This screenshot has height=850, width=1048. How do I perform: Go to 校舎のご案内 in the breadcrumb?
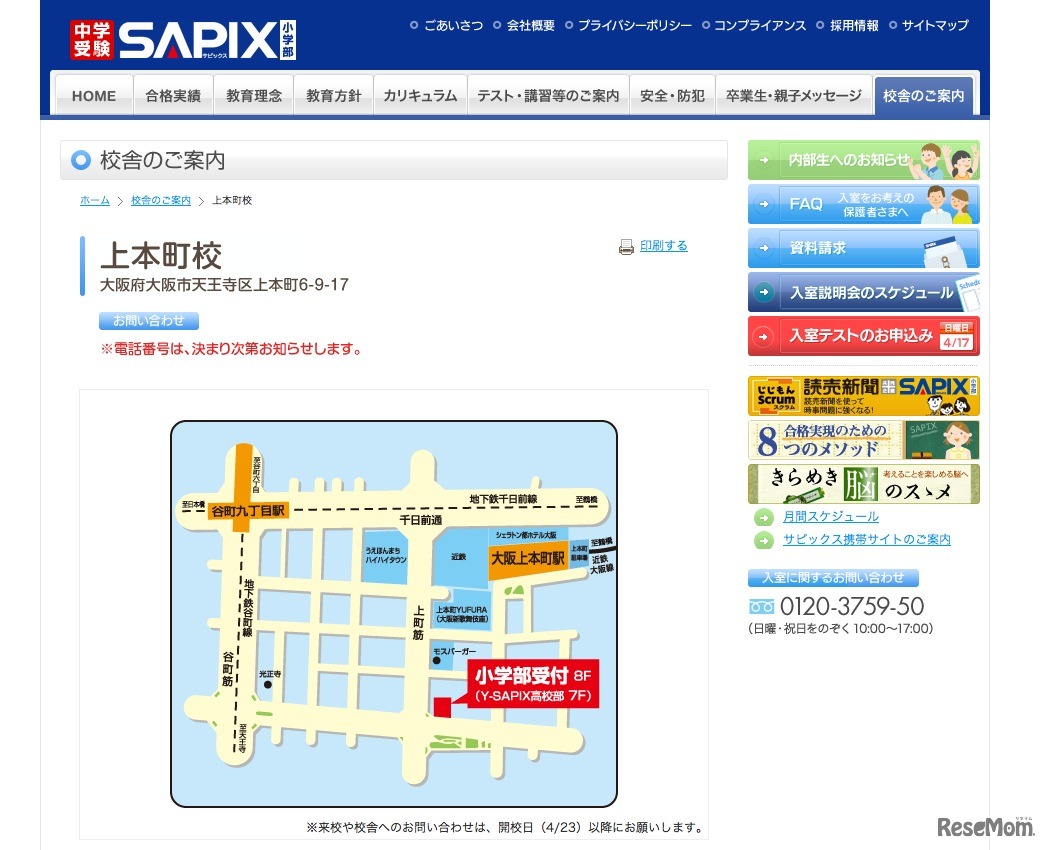[x=161, y=200]
